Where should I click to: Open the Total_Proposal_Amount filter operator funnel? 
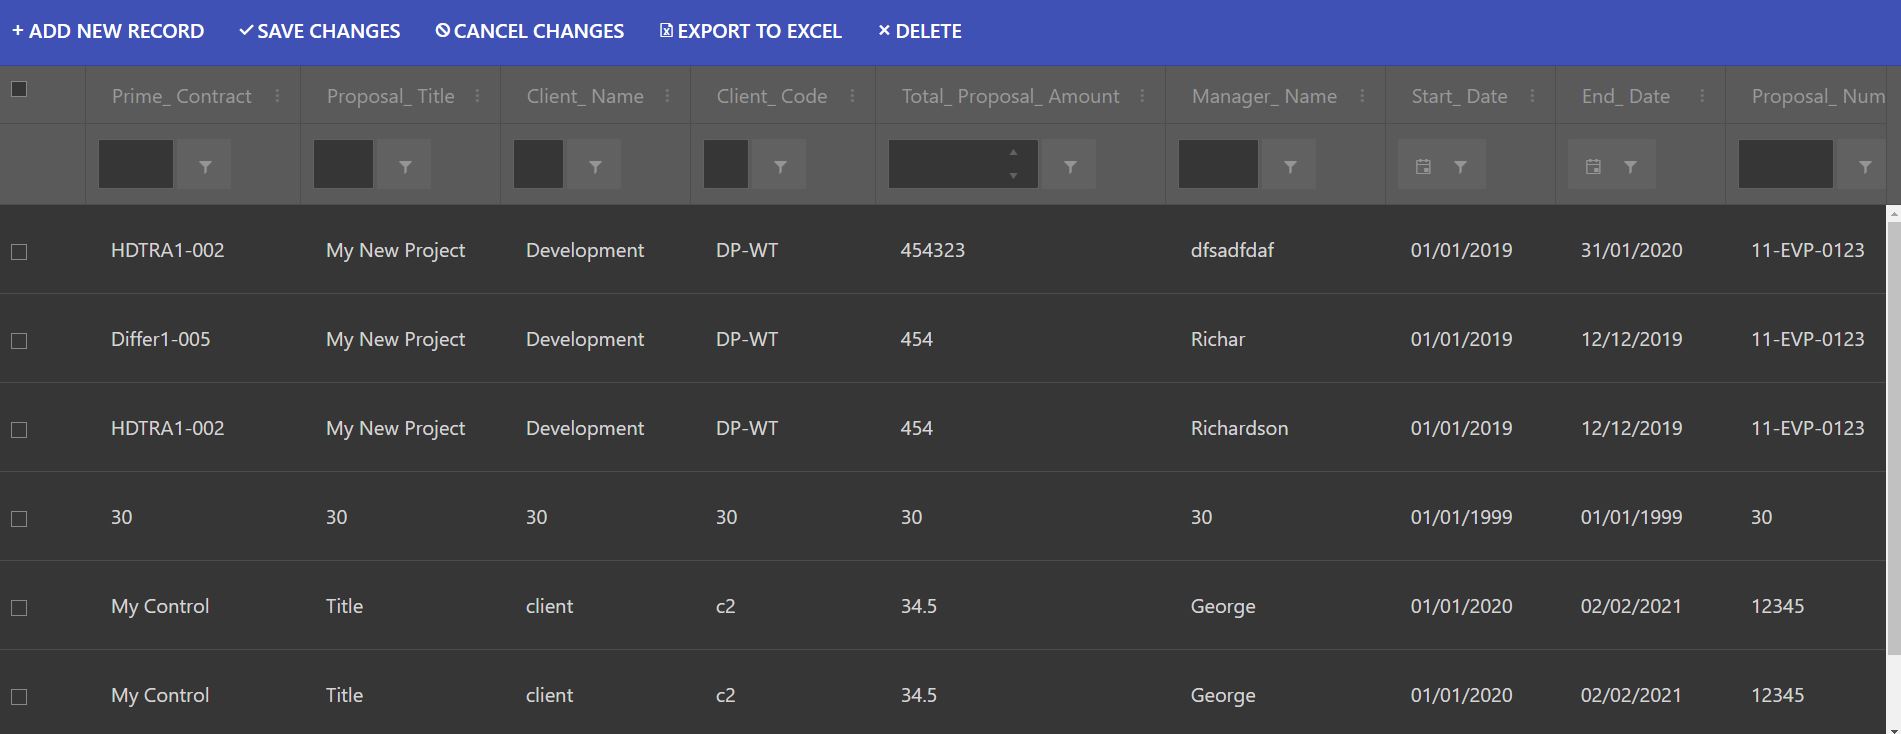click(1070, 165)
